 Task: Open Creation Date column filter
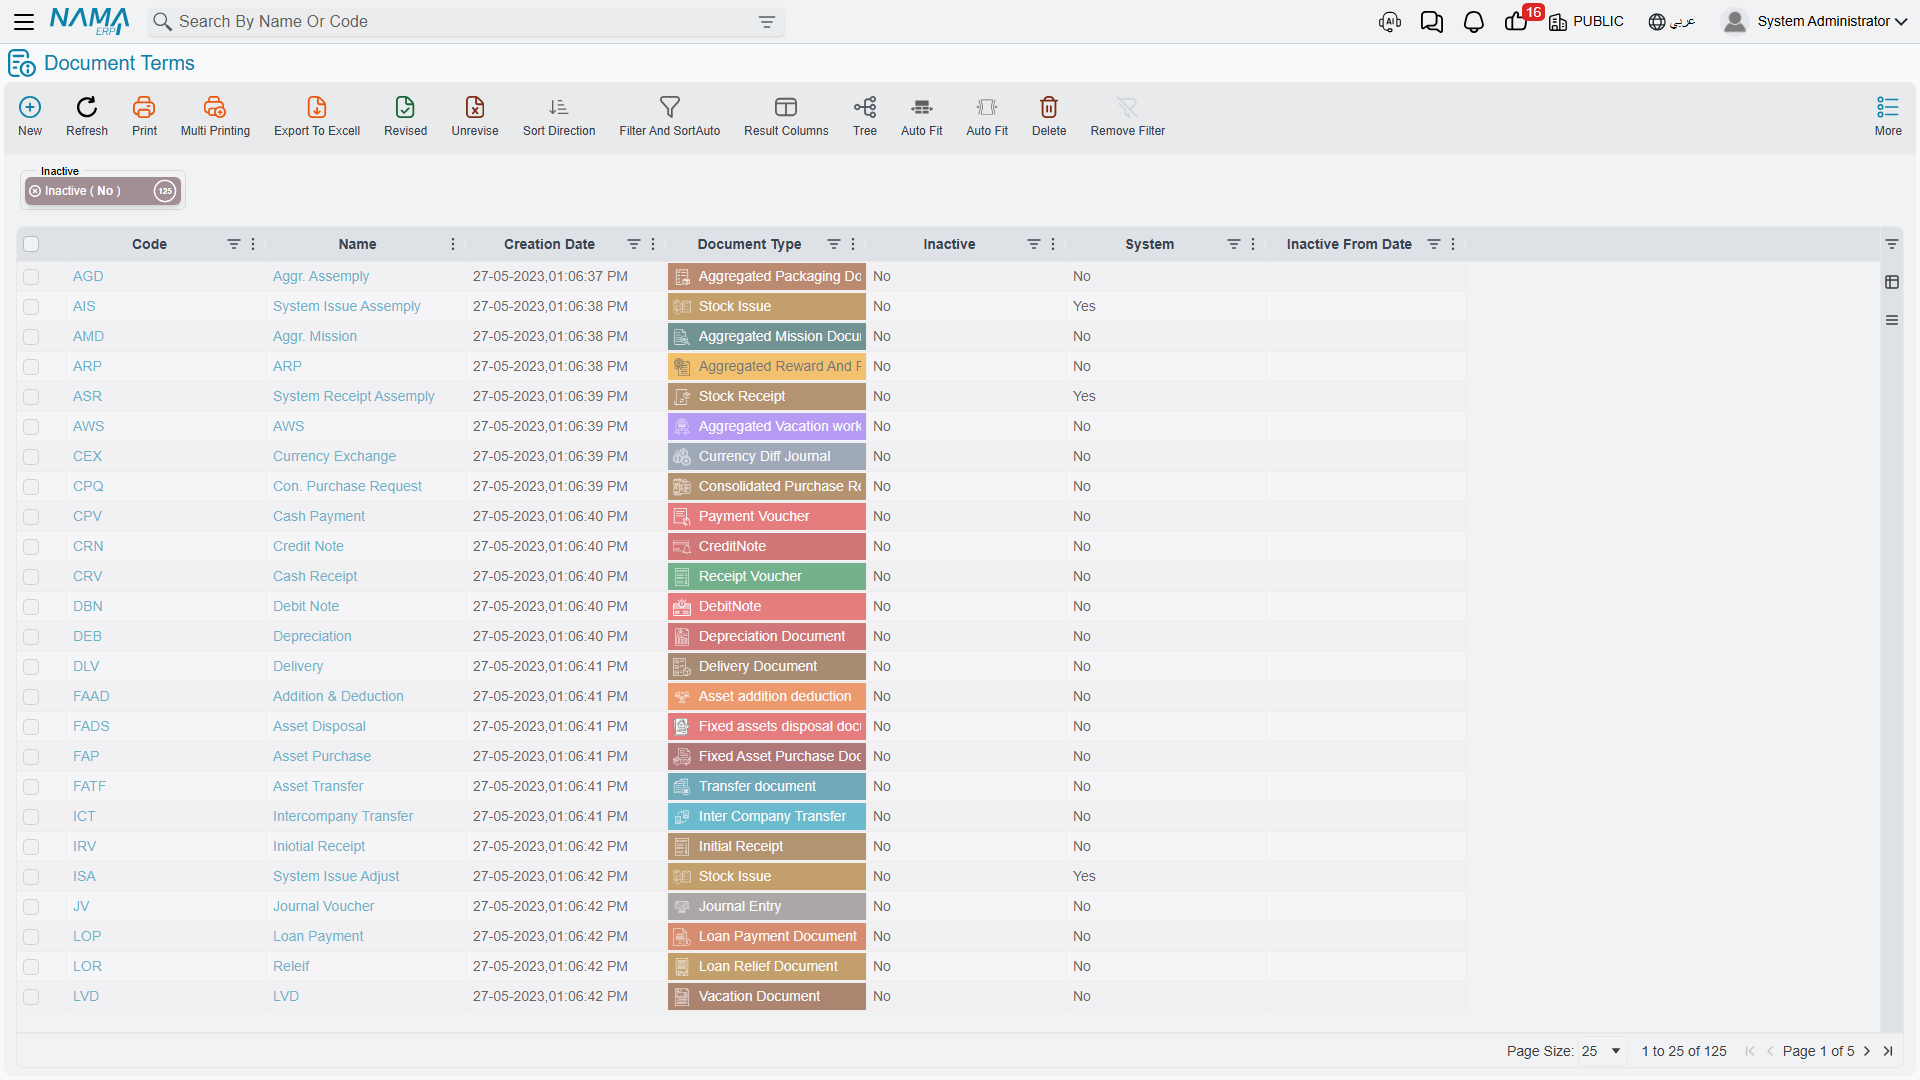634,244
